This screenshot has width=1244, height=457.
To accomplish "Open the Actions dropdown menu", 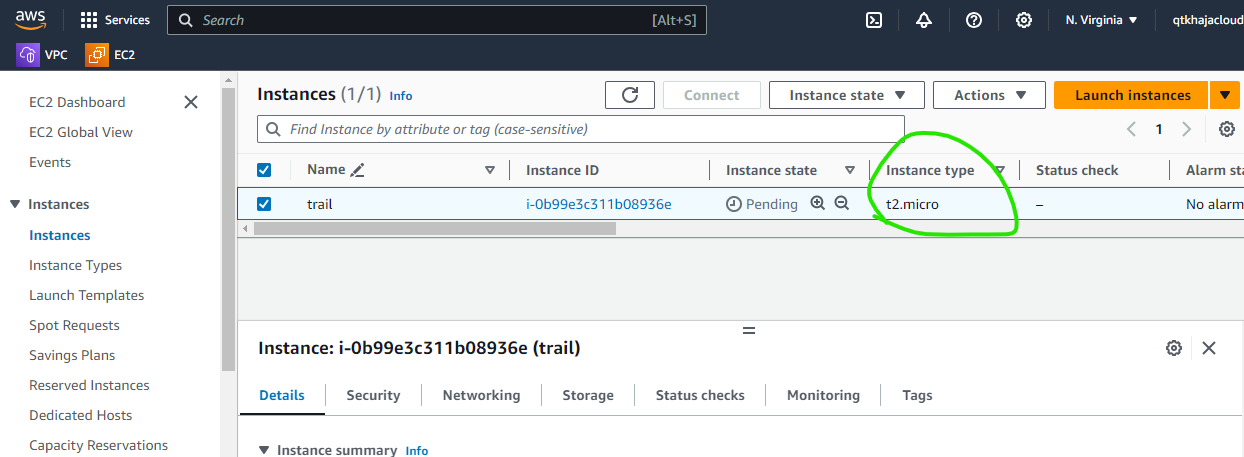I will click(989, 95).
